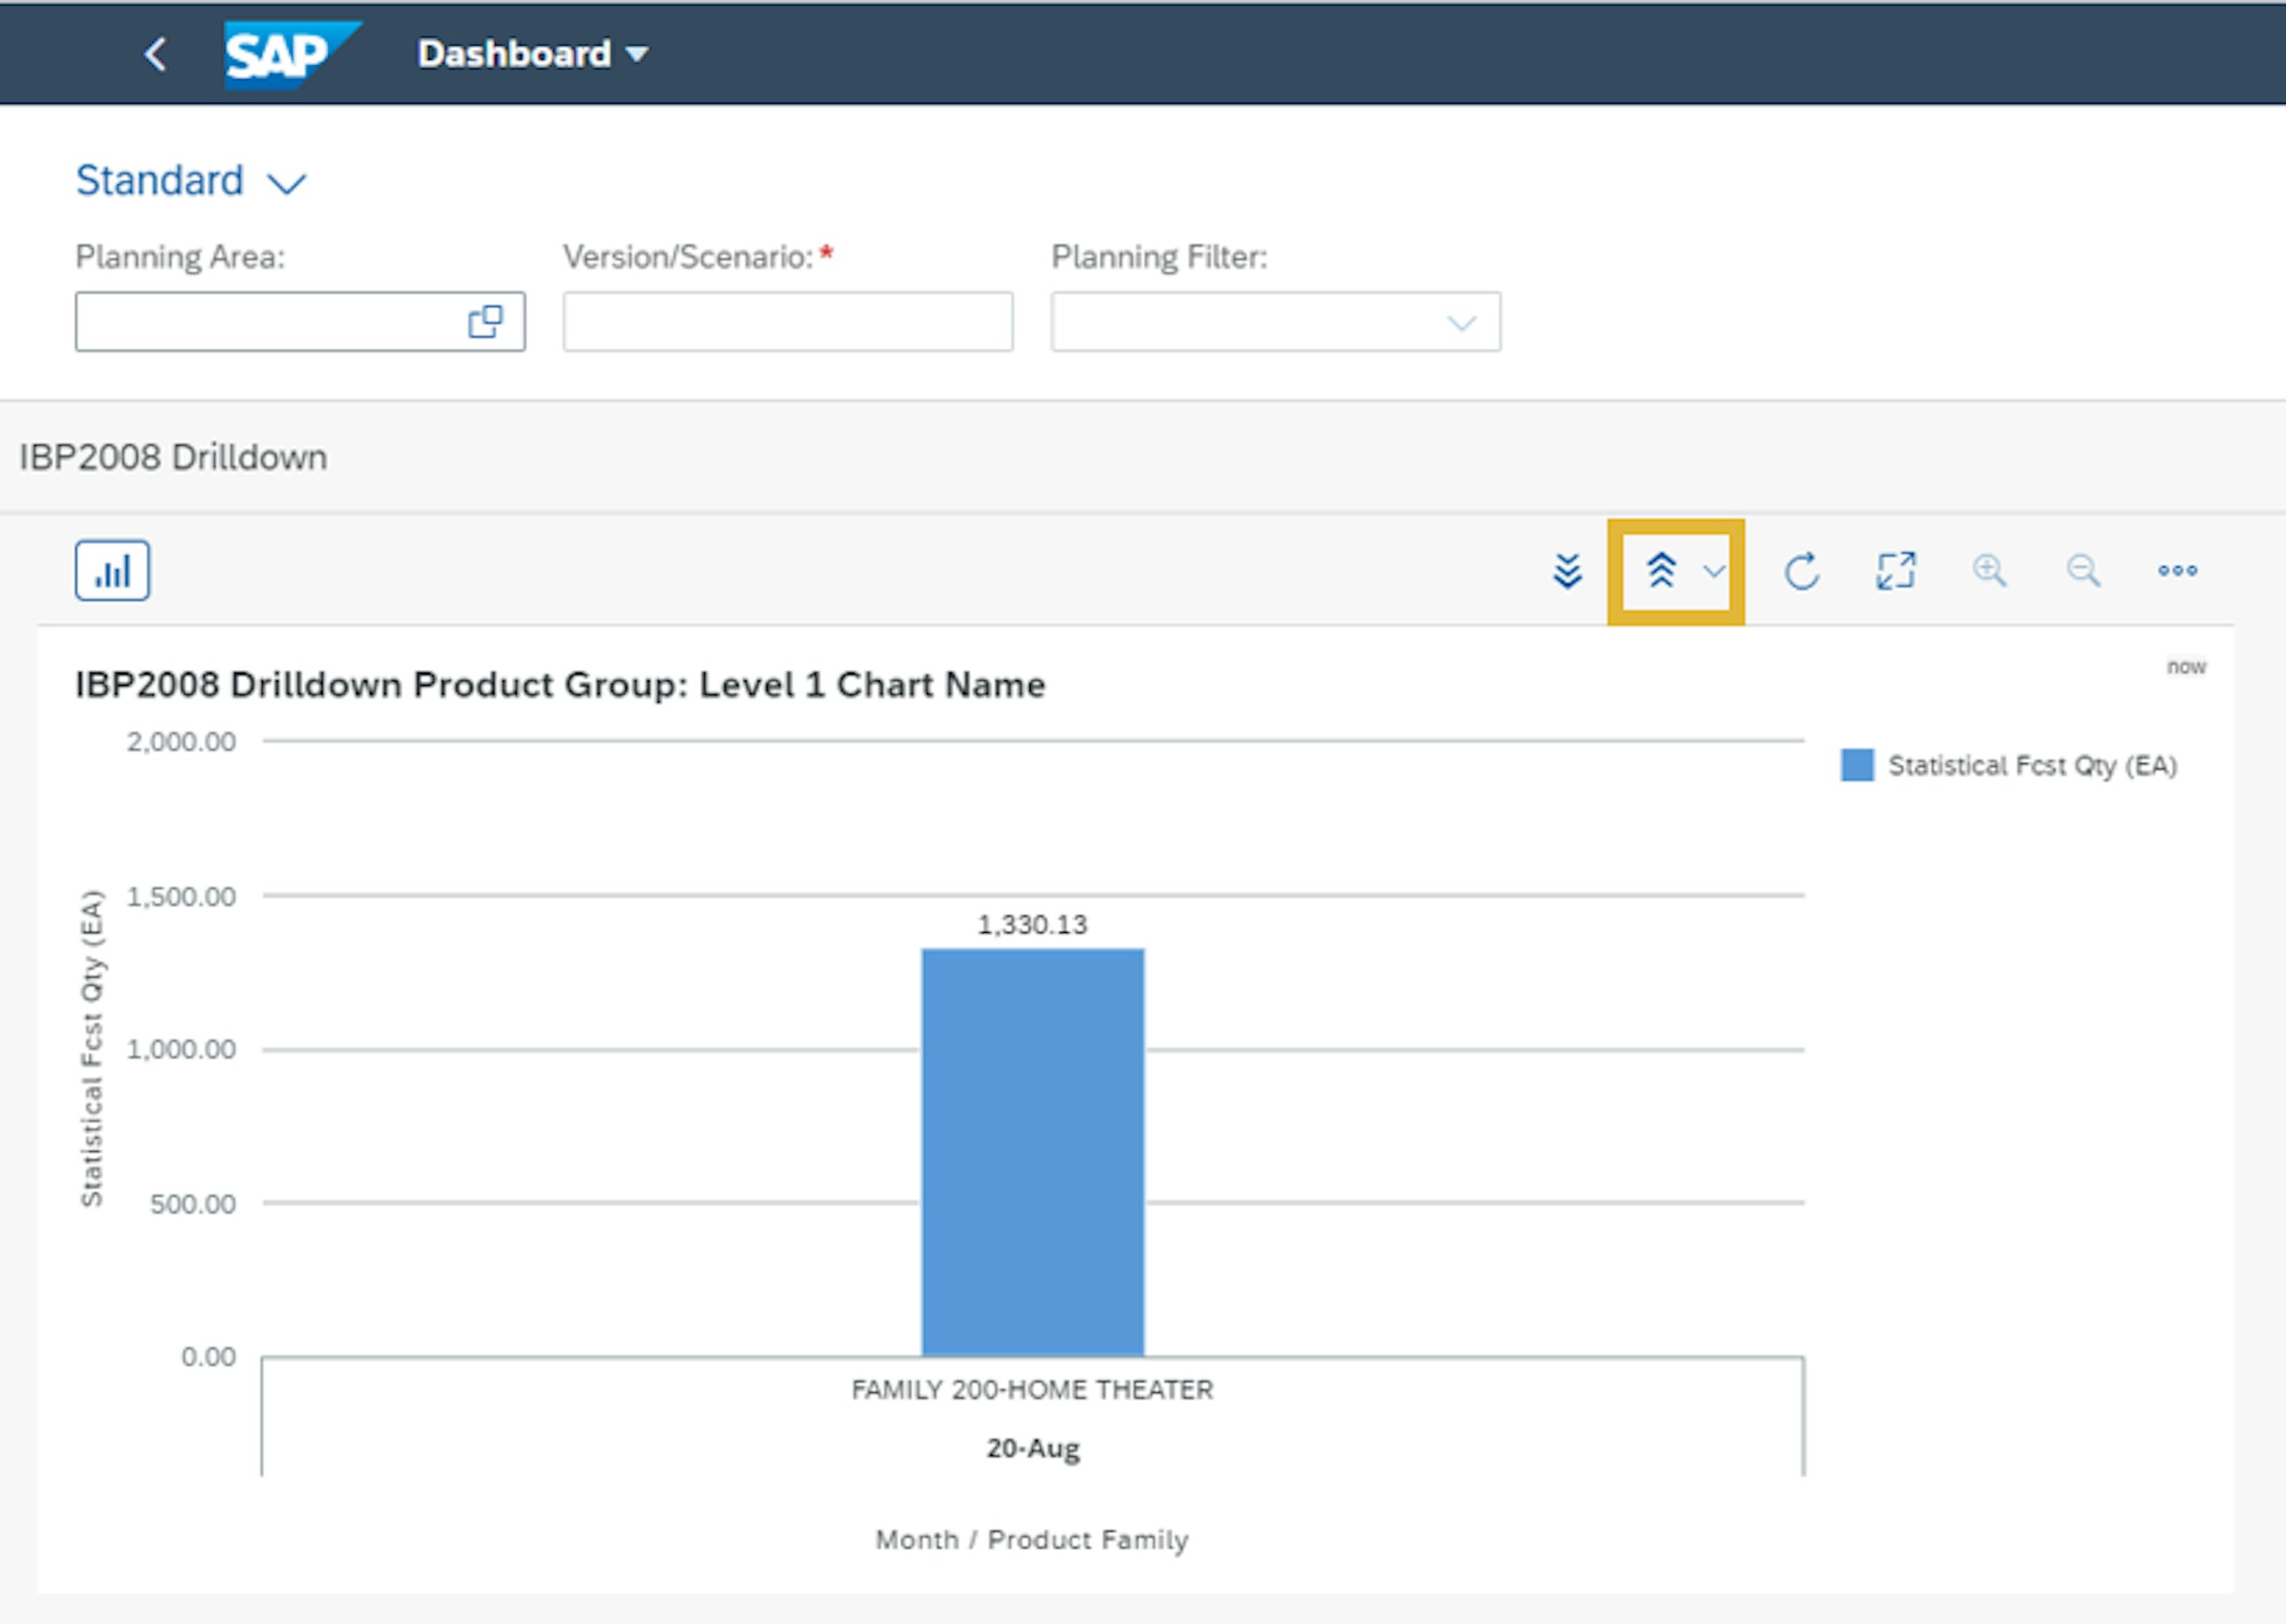Click the highlighted drill-up icon
This screenshot has width=2286, height=1624.
click(x=1662, y=570)
